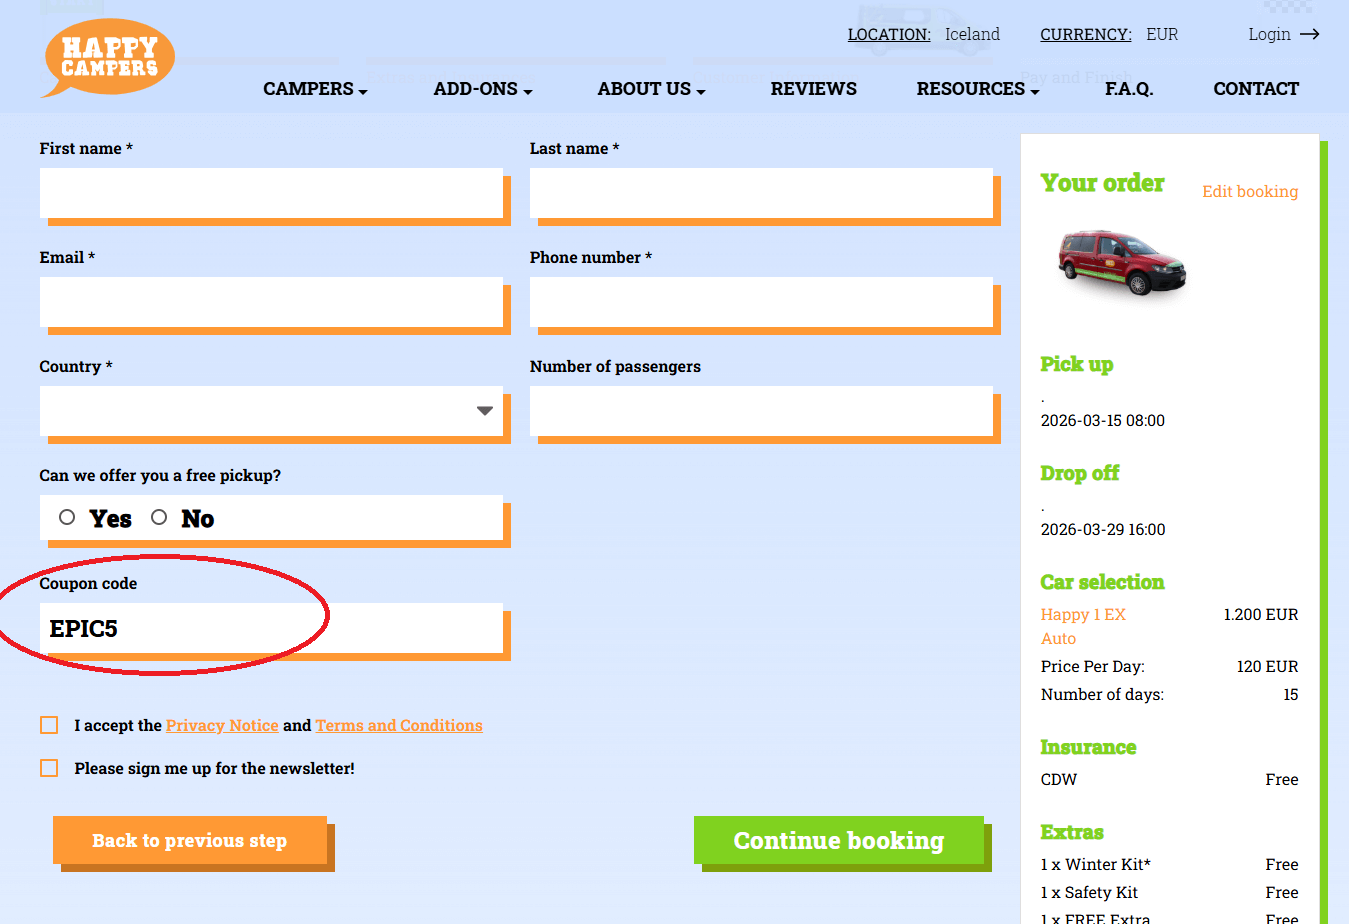The image size is (1349, 924).
Task: Click Back to previous step button
Action: tap(190, 840)
